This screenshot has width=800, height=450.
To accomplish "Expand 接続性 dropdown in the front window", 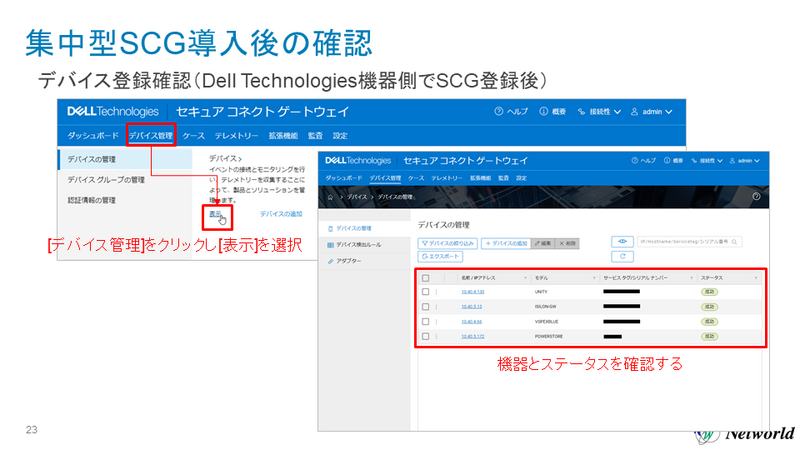I will pos(707,160).
